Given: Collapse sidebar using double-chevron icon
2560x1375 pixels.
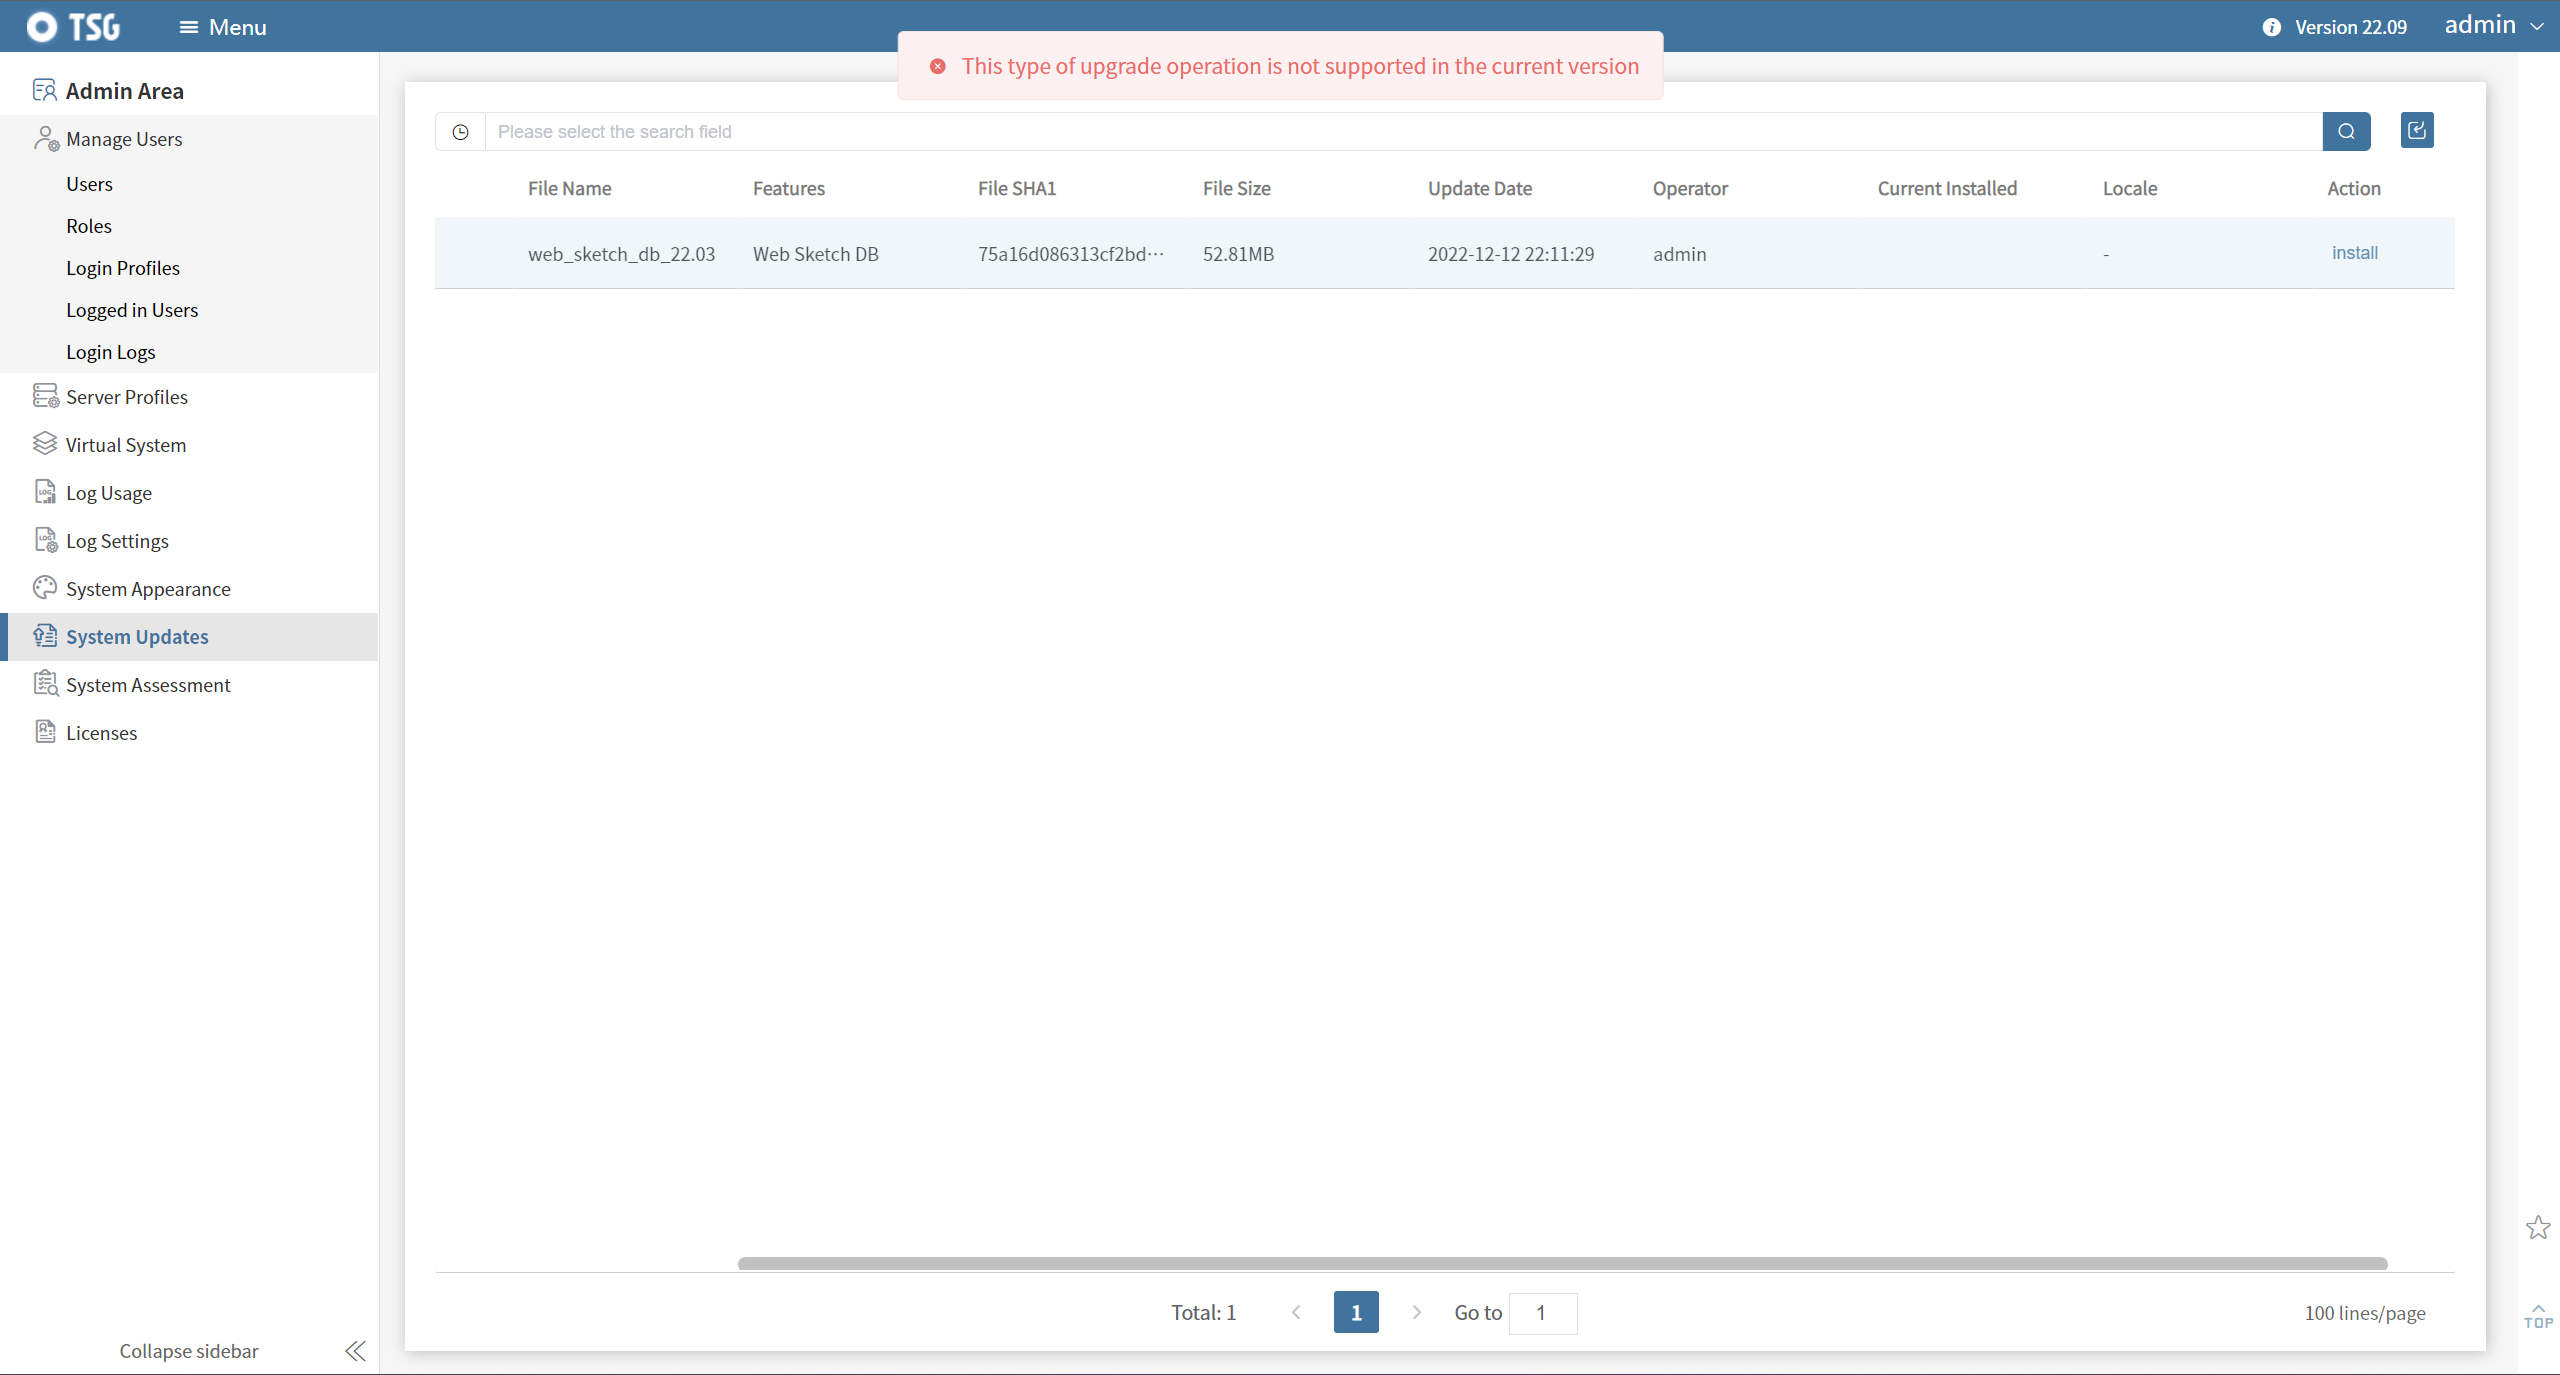Looking at the screenshot, I should click(355, 1351).
